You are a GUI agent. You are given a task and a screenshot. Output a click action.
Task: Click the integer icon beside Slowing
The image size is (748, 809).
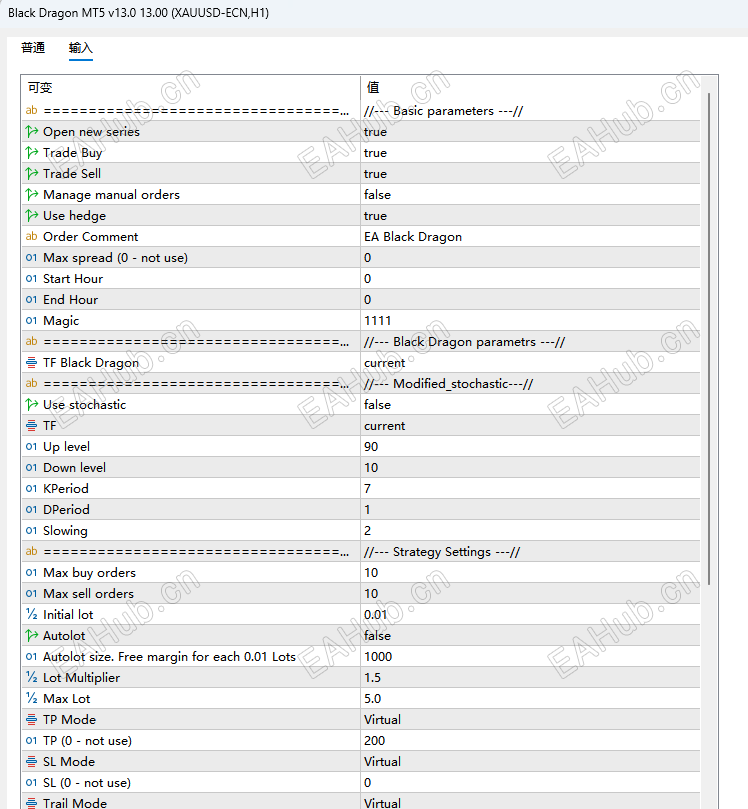click(31, 530)
